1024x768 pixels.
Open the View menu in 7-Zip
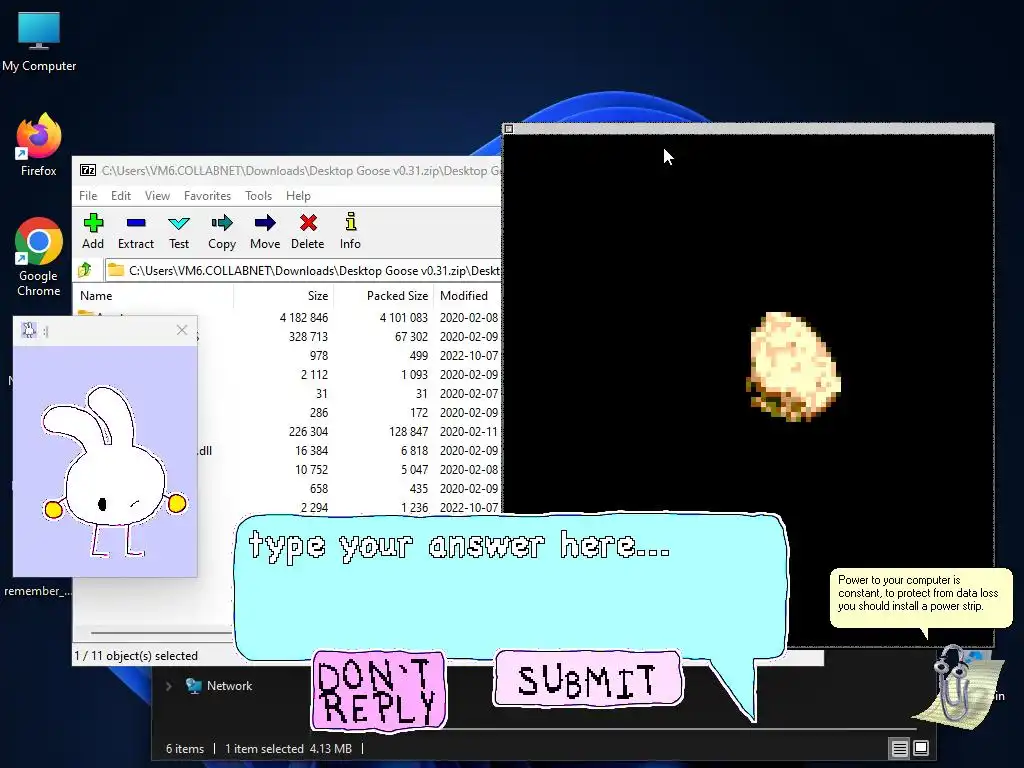[x=157, y=196]
